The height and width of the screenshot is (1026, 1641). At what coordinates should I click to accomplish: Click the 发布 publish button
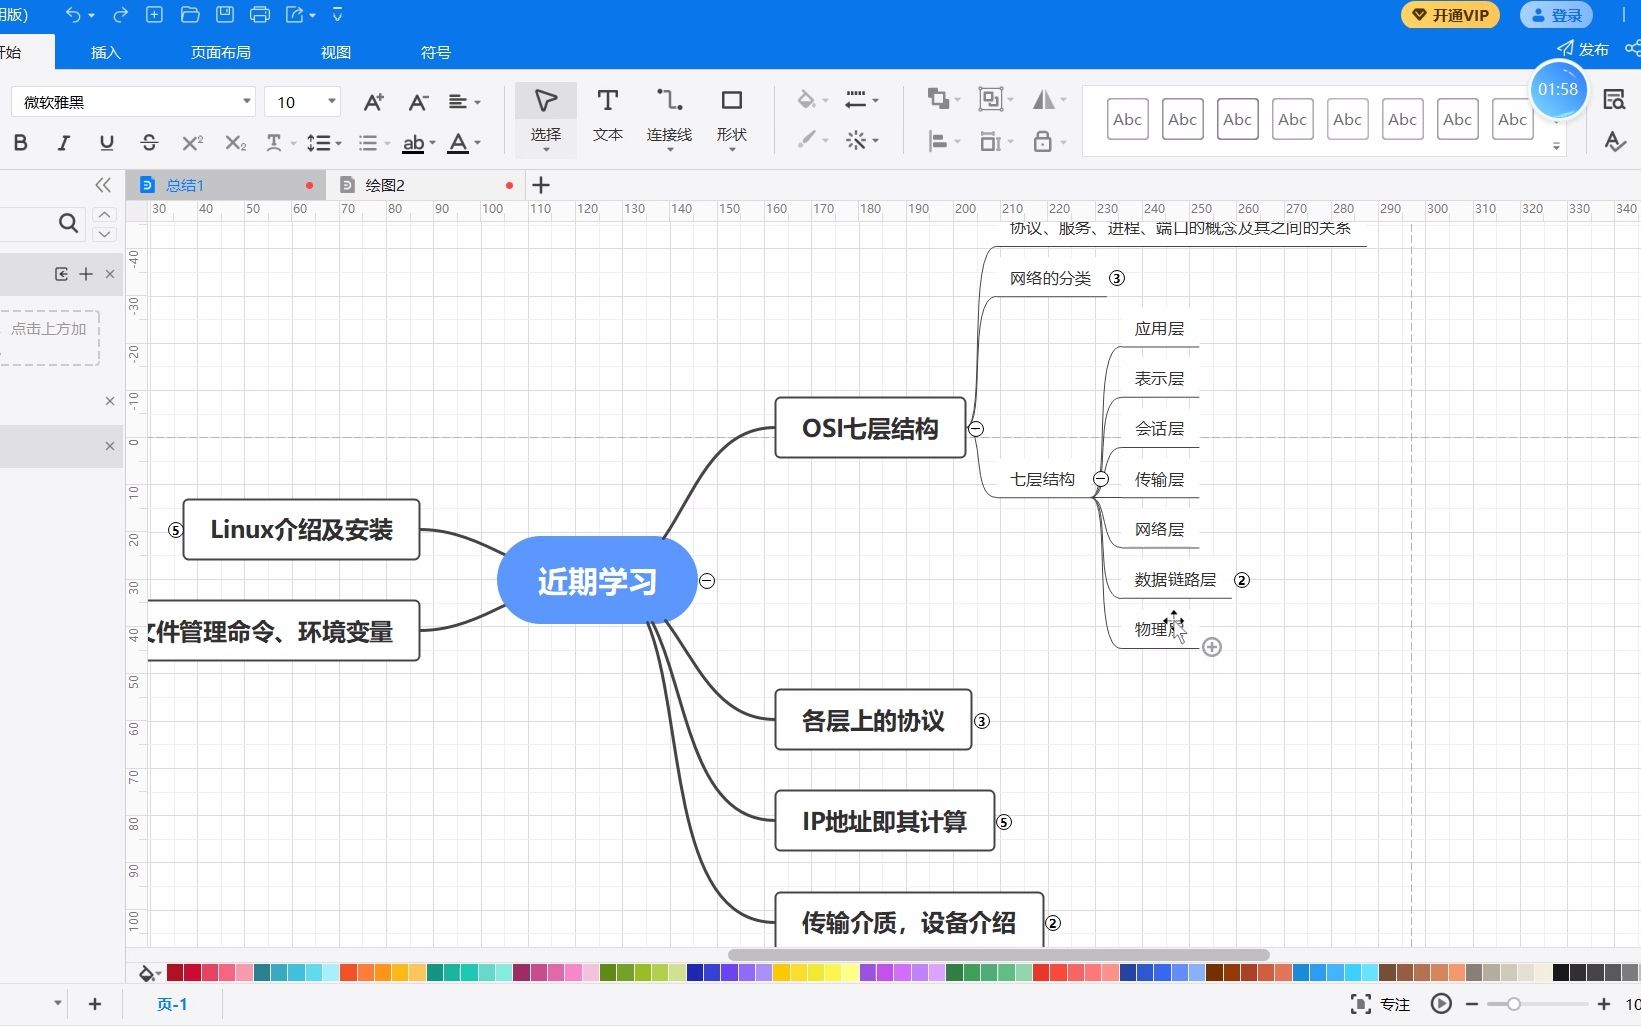[x=1583, y=49]
